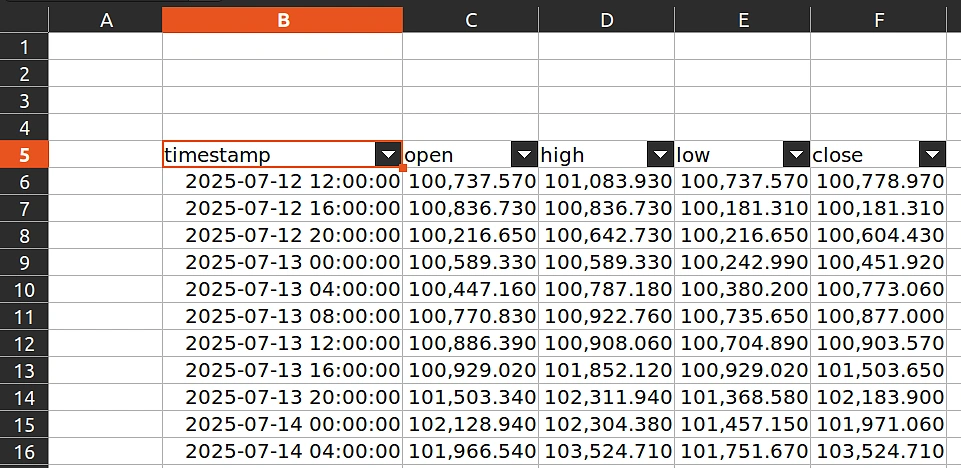Viewport: 961px width, 468px height.
Task: Select column B header
Action: (282, 20)
